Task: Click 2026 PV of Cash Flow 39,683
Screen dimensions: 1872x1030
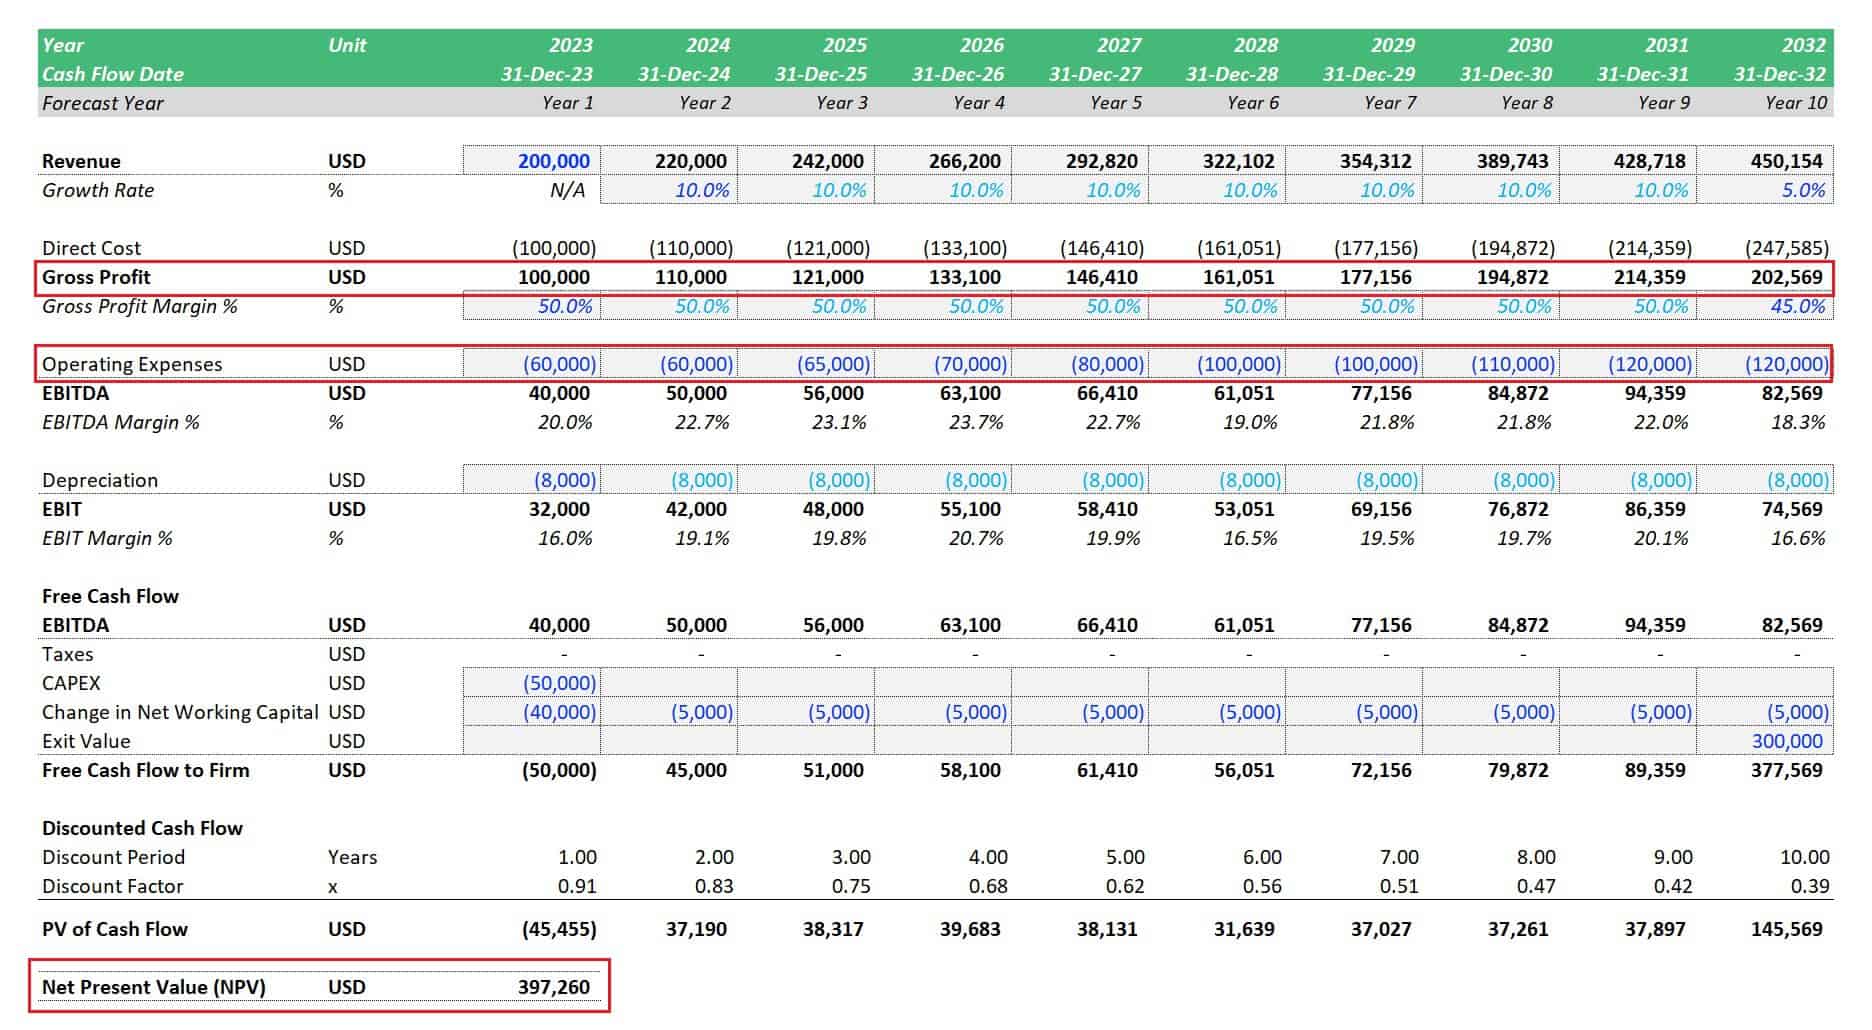Action: [x=970, y=929]
